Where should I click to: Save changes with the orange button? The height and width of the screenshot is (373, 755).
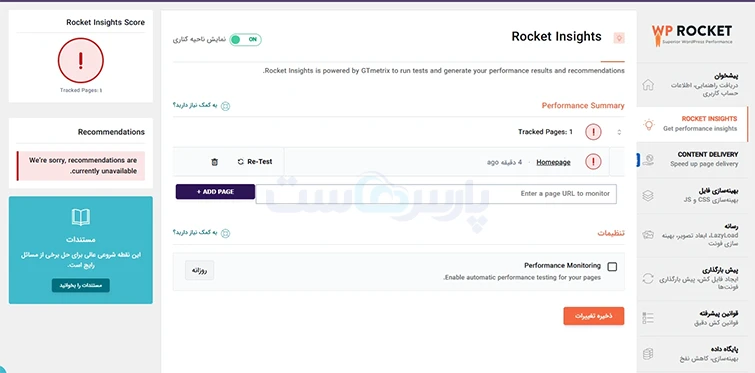click(x=594, y=316)
